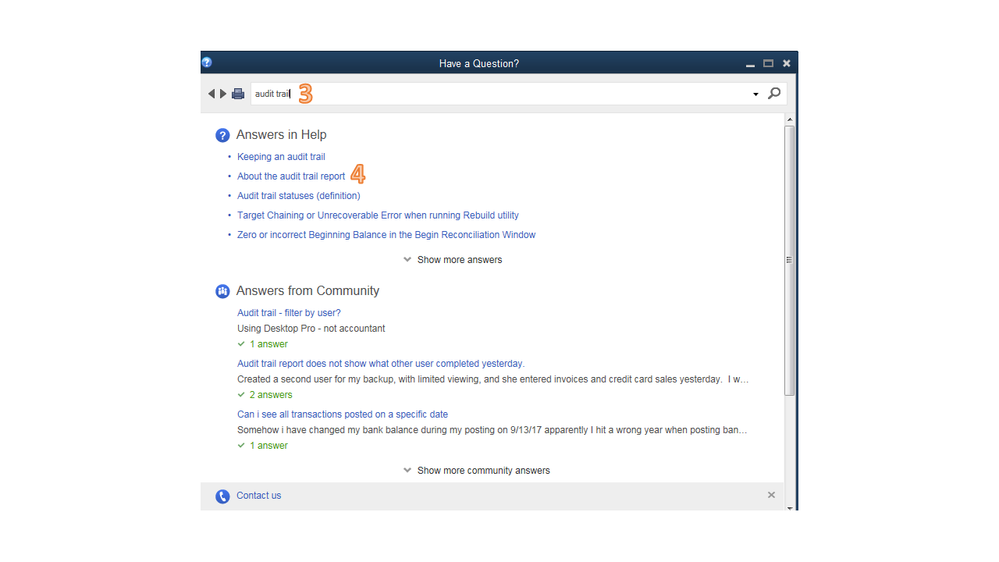999x562 pixels.
Task: Click the Answers from Community icon
Action: (222, 291)
